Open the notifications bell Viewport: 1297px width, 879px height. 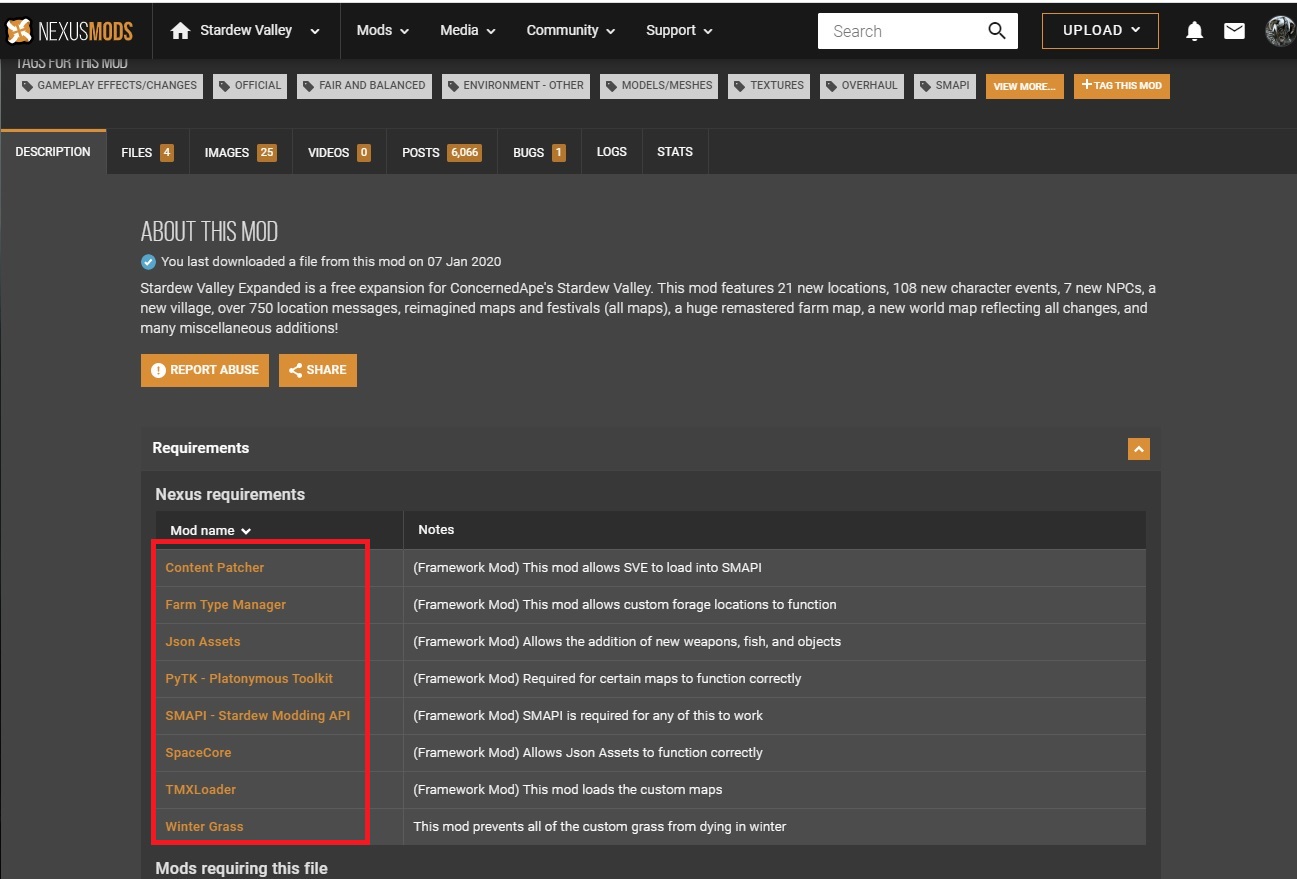tap(1194, 31)
